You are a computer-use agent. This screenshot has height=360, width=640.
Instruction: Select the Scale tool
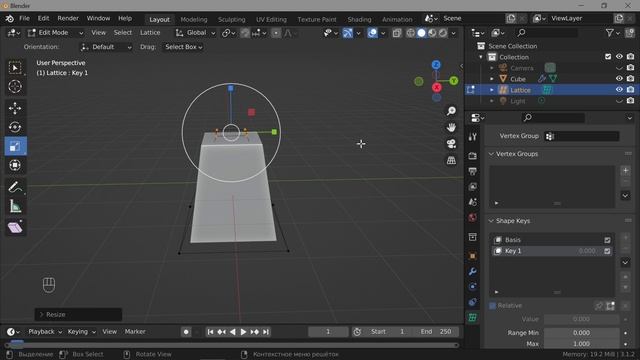coord(15,146)
